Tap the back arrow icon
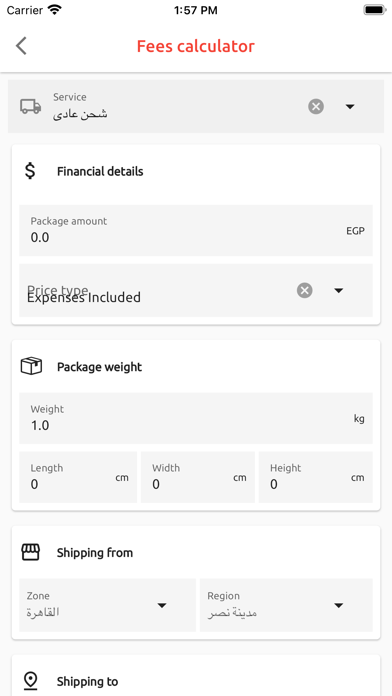 coord(21,46)
